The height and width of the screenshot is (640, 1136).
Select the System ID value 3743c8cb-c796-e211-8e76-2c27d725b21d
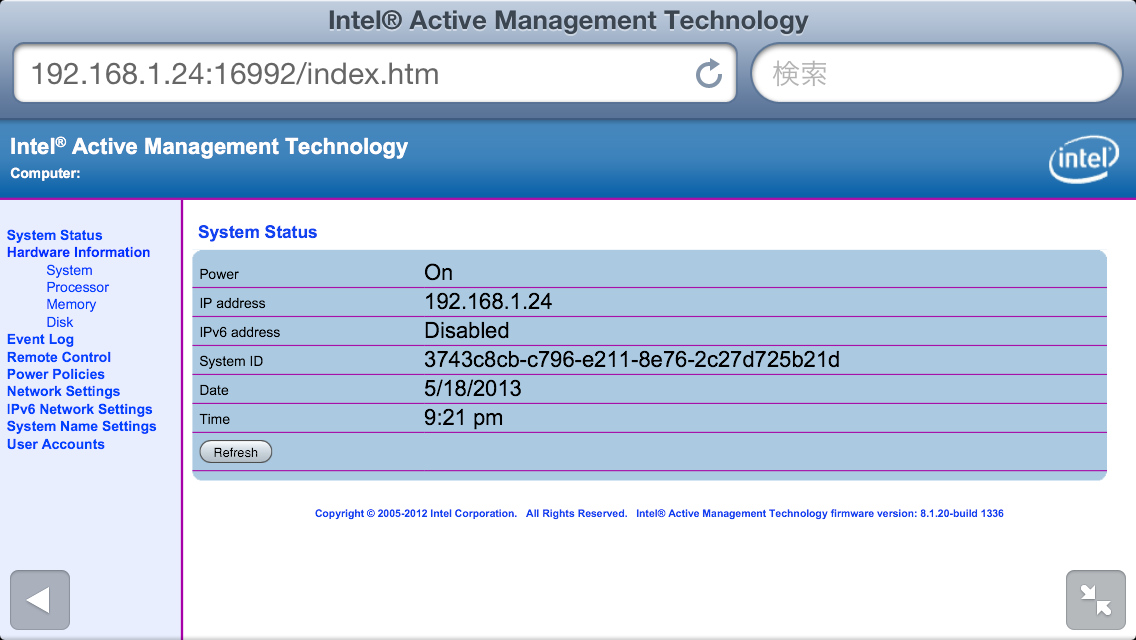click(x=632, y=360)
